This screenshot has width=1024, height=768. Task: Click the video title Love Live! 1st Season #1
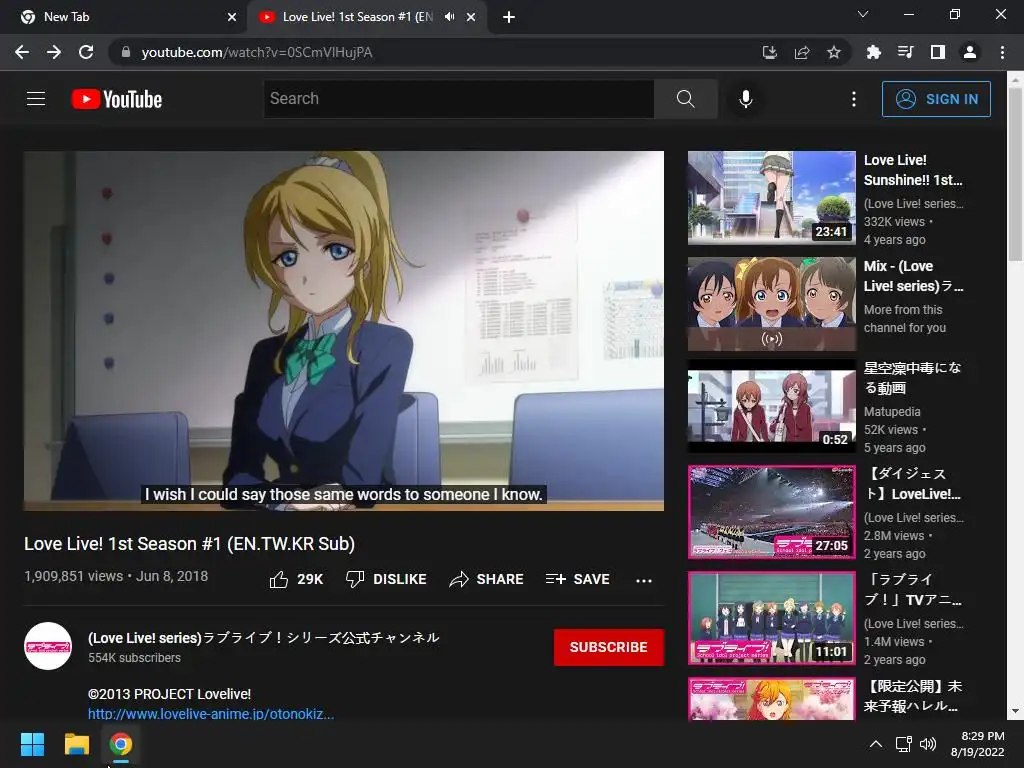189,544
